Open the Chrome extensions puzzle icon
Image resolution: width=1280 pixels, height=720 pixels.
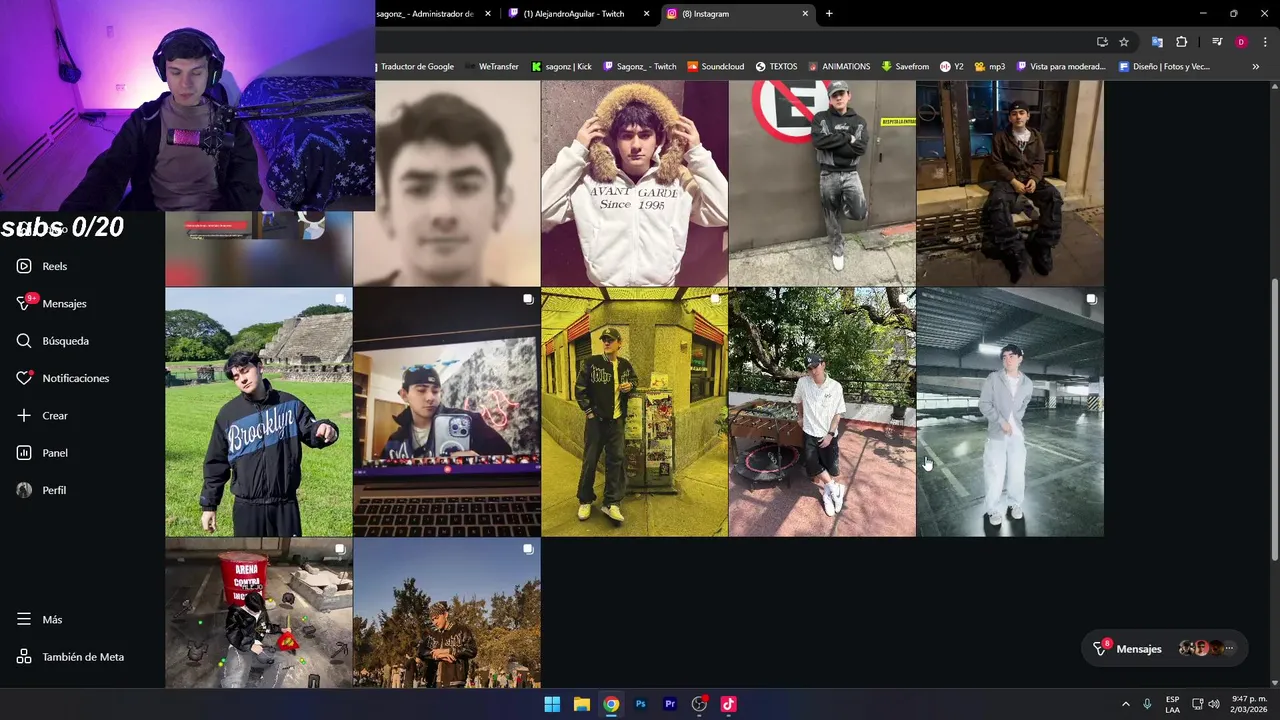[x=1182, y=42]
